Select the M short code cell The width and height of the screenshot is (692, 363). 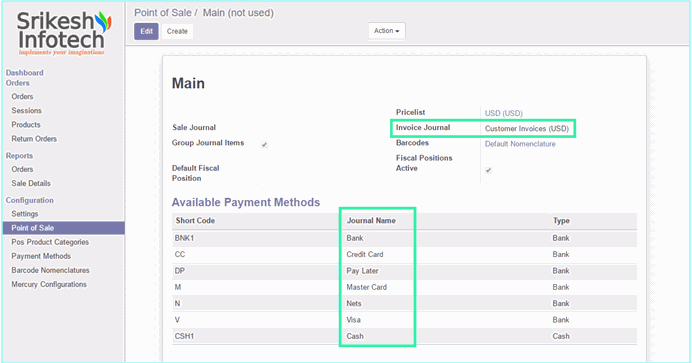(x=178, y=287)
